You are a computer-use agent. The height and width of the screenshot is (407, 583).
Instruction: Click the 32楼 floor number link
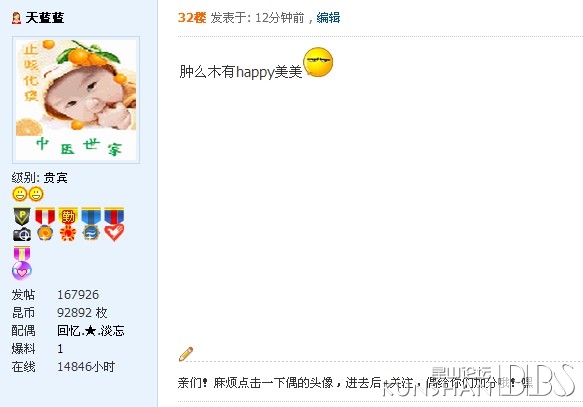(x=192, y=17)
